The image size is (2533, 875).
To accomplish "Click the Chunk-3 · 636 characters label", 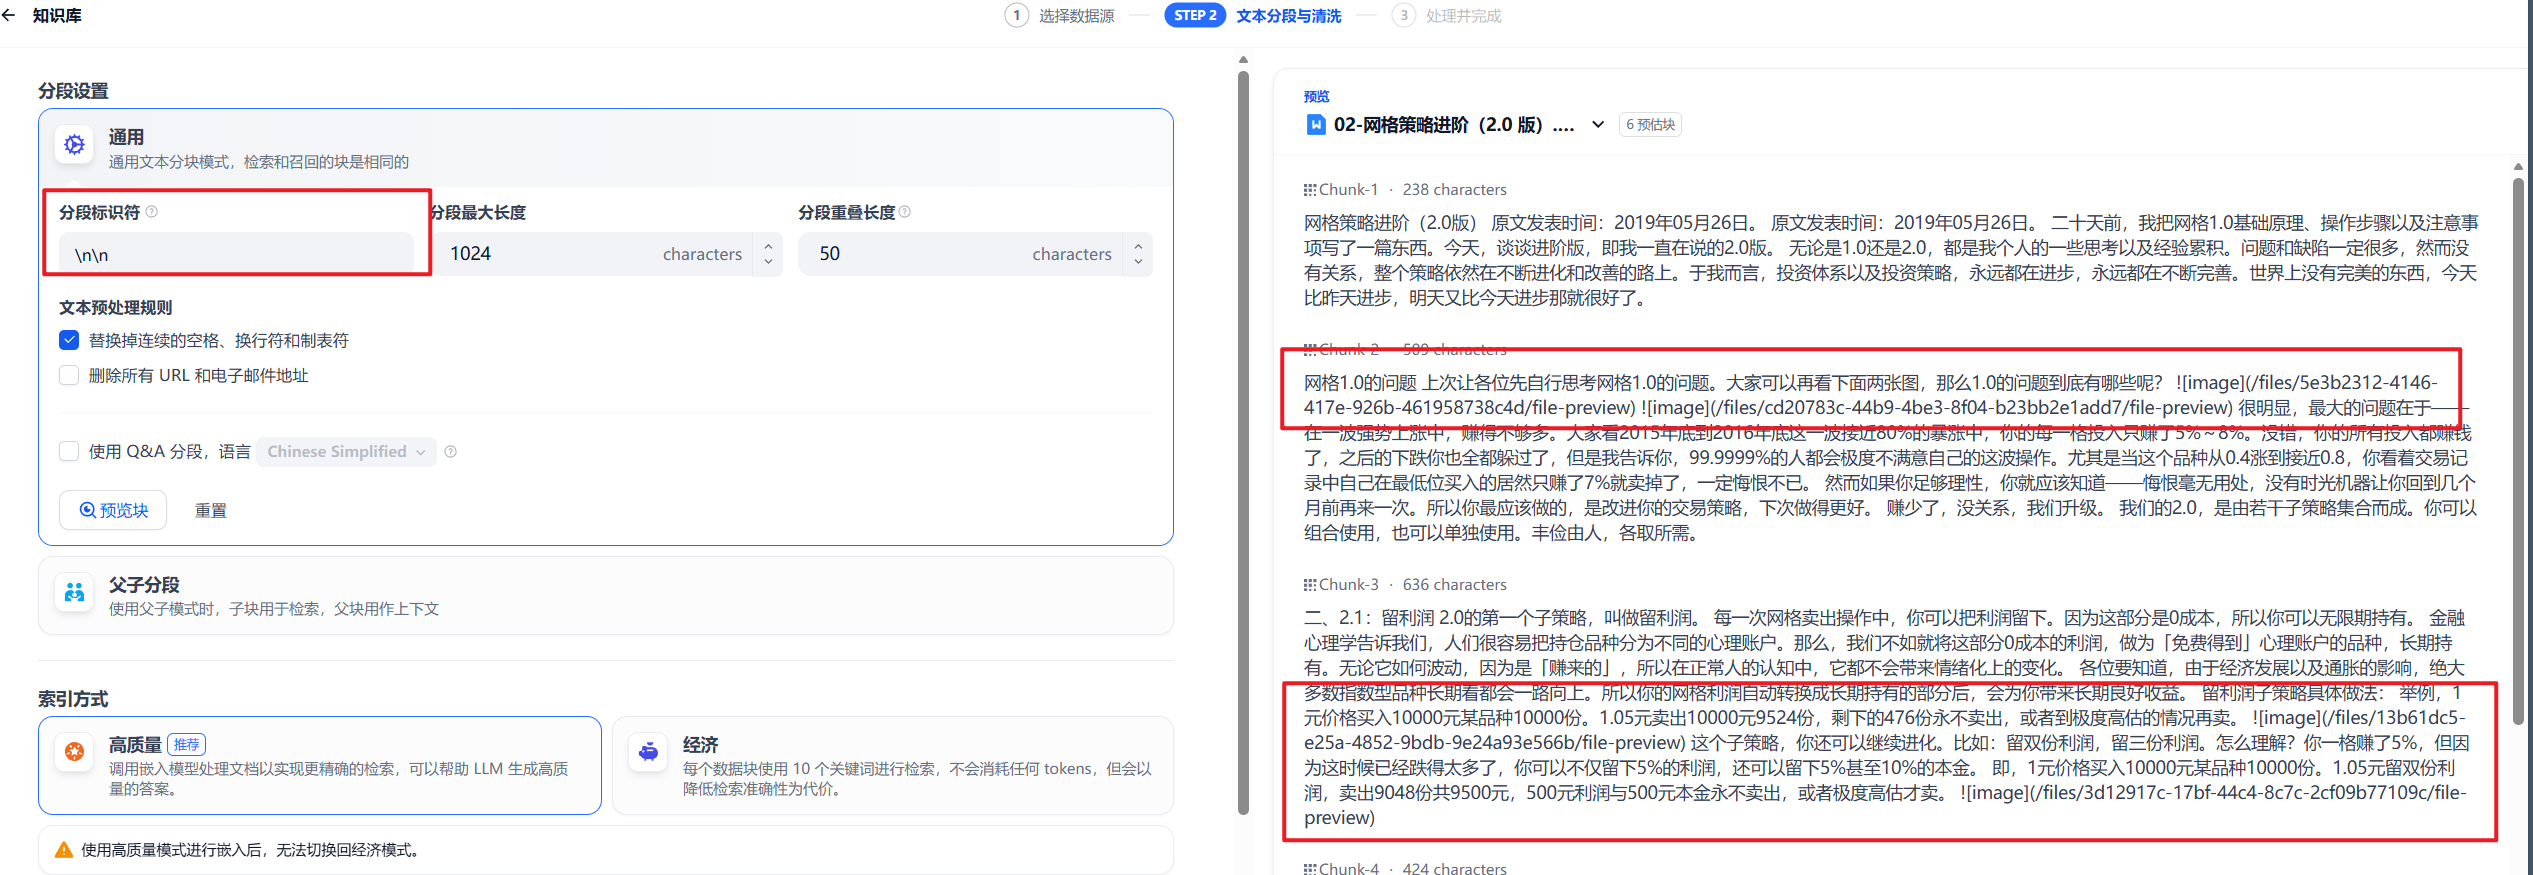I will 1412,585.
